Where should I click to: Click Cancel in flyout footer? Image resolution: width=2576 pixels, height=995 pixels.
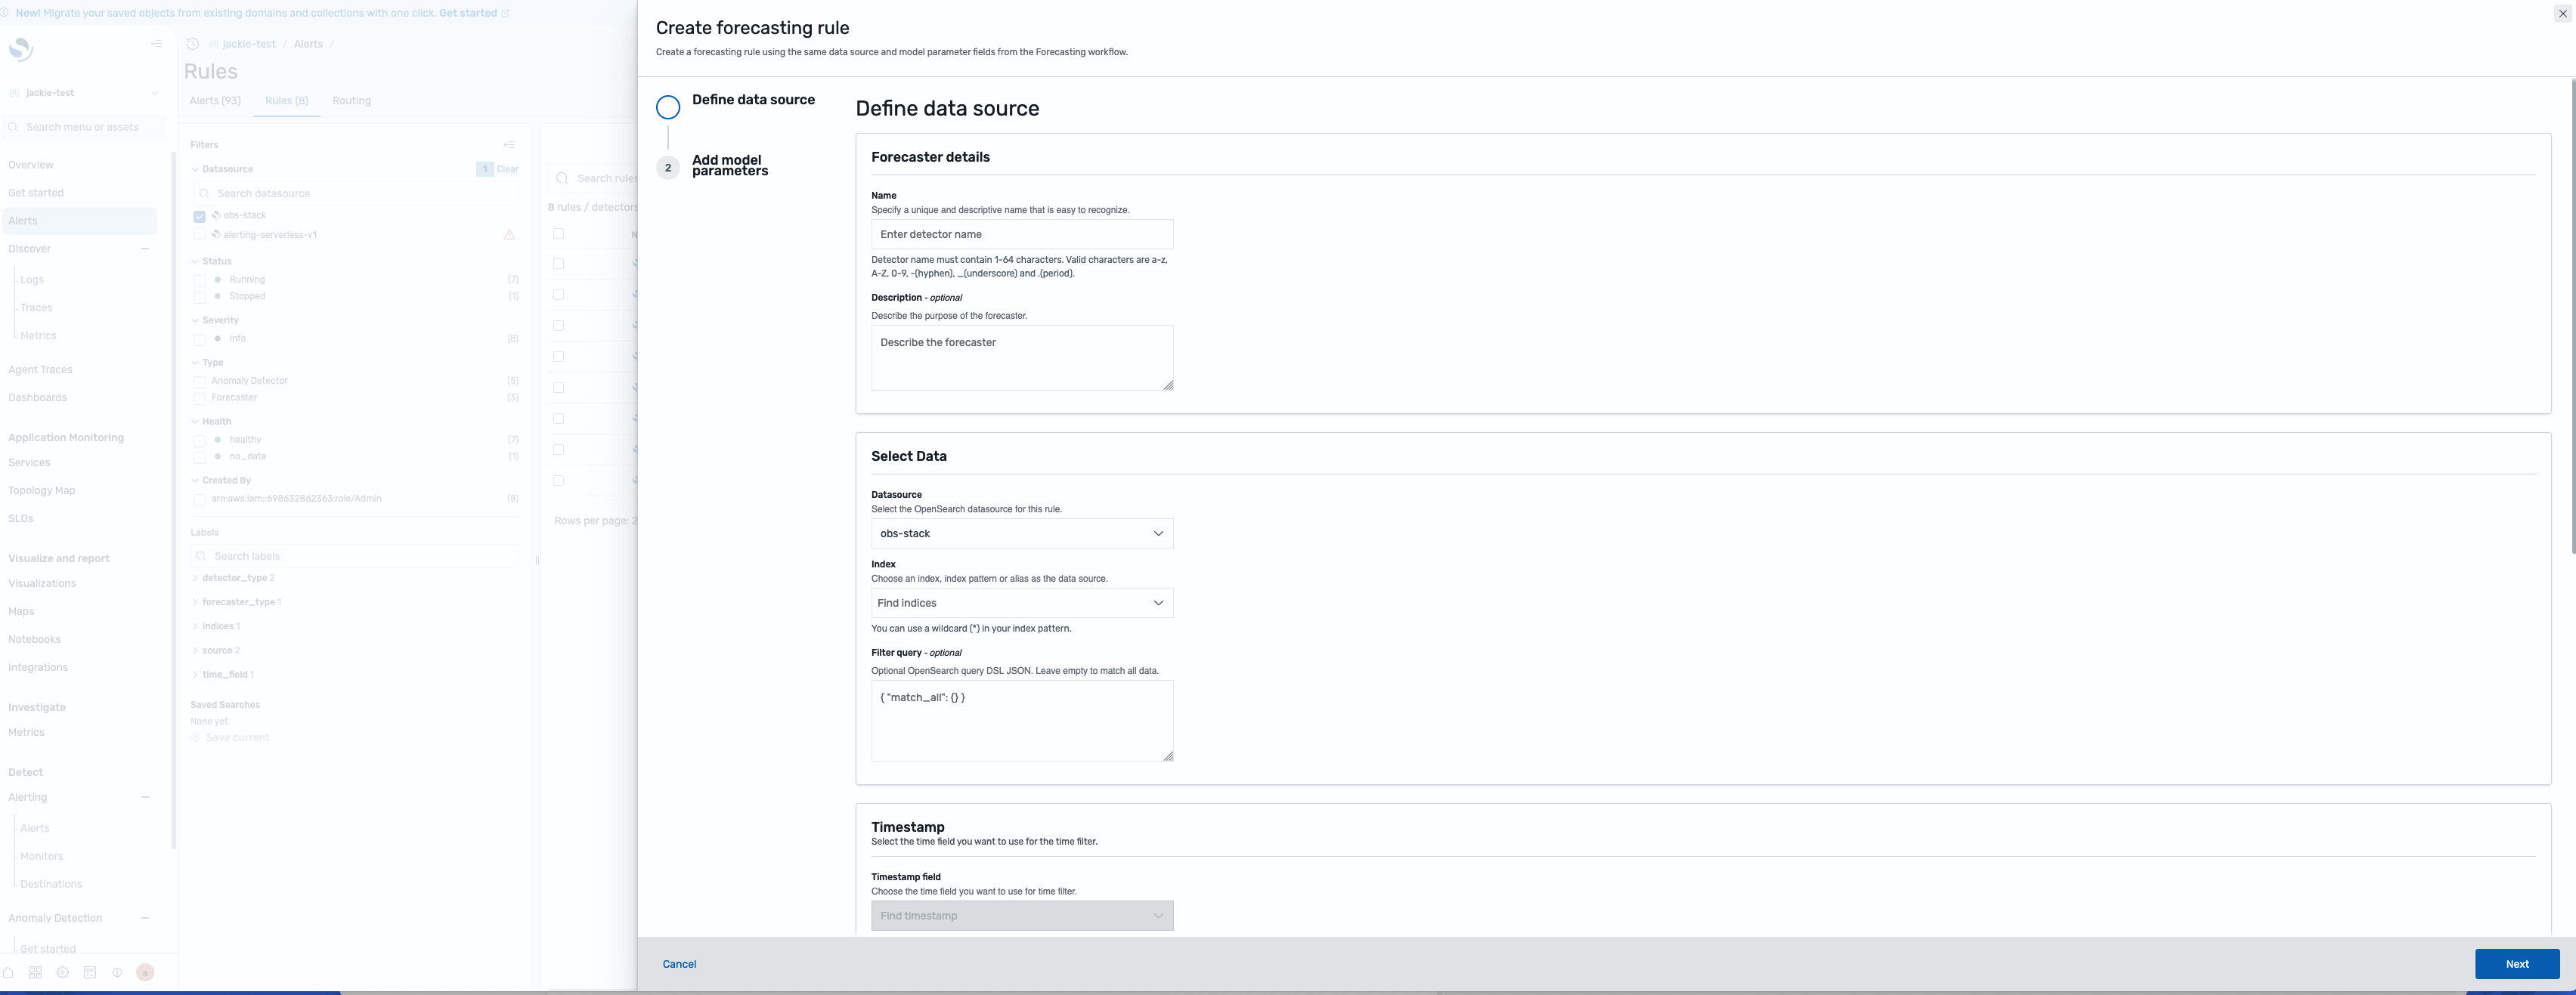[679, 964]
